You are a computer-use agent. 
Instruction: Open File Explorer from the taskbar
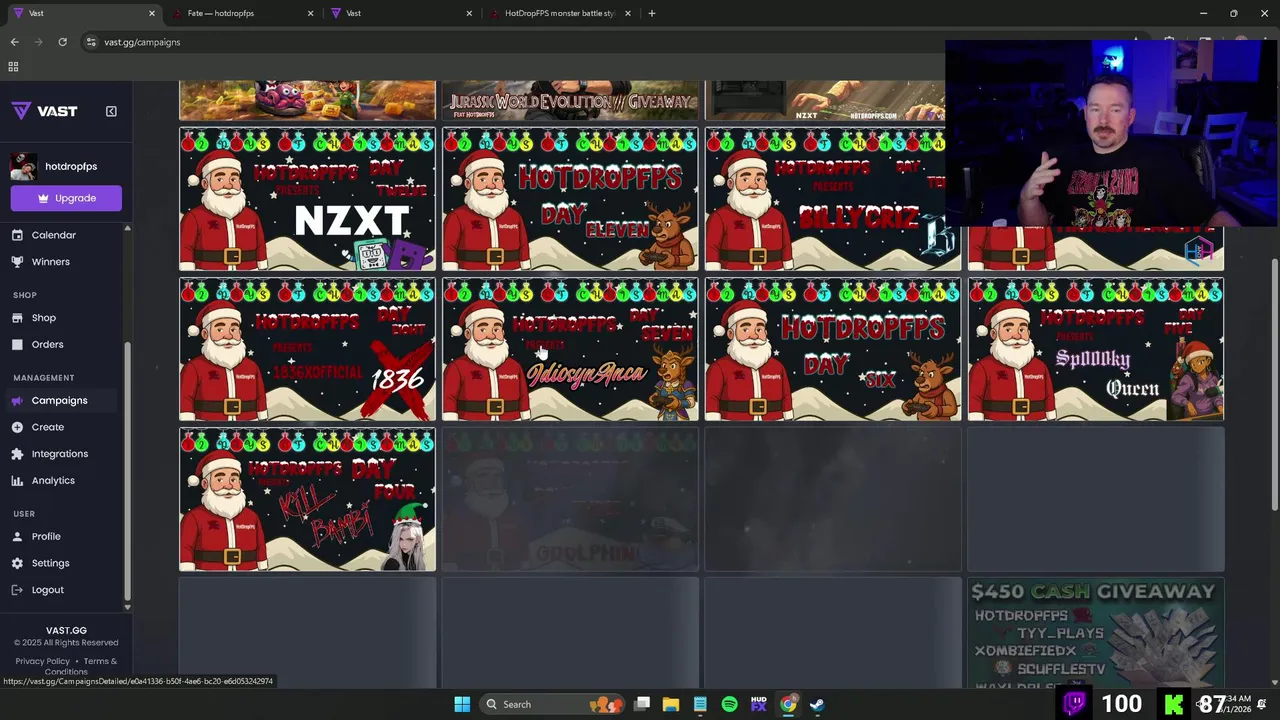(671, 704)
